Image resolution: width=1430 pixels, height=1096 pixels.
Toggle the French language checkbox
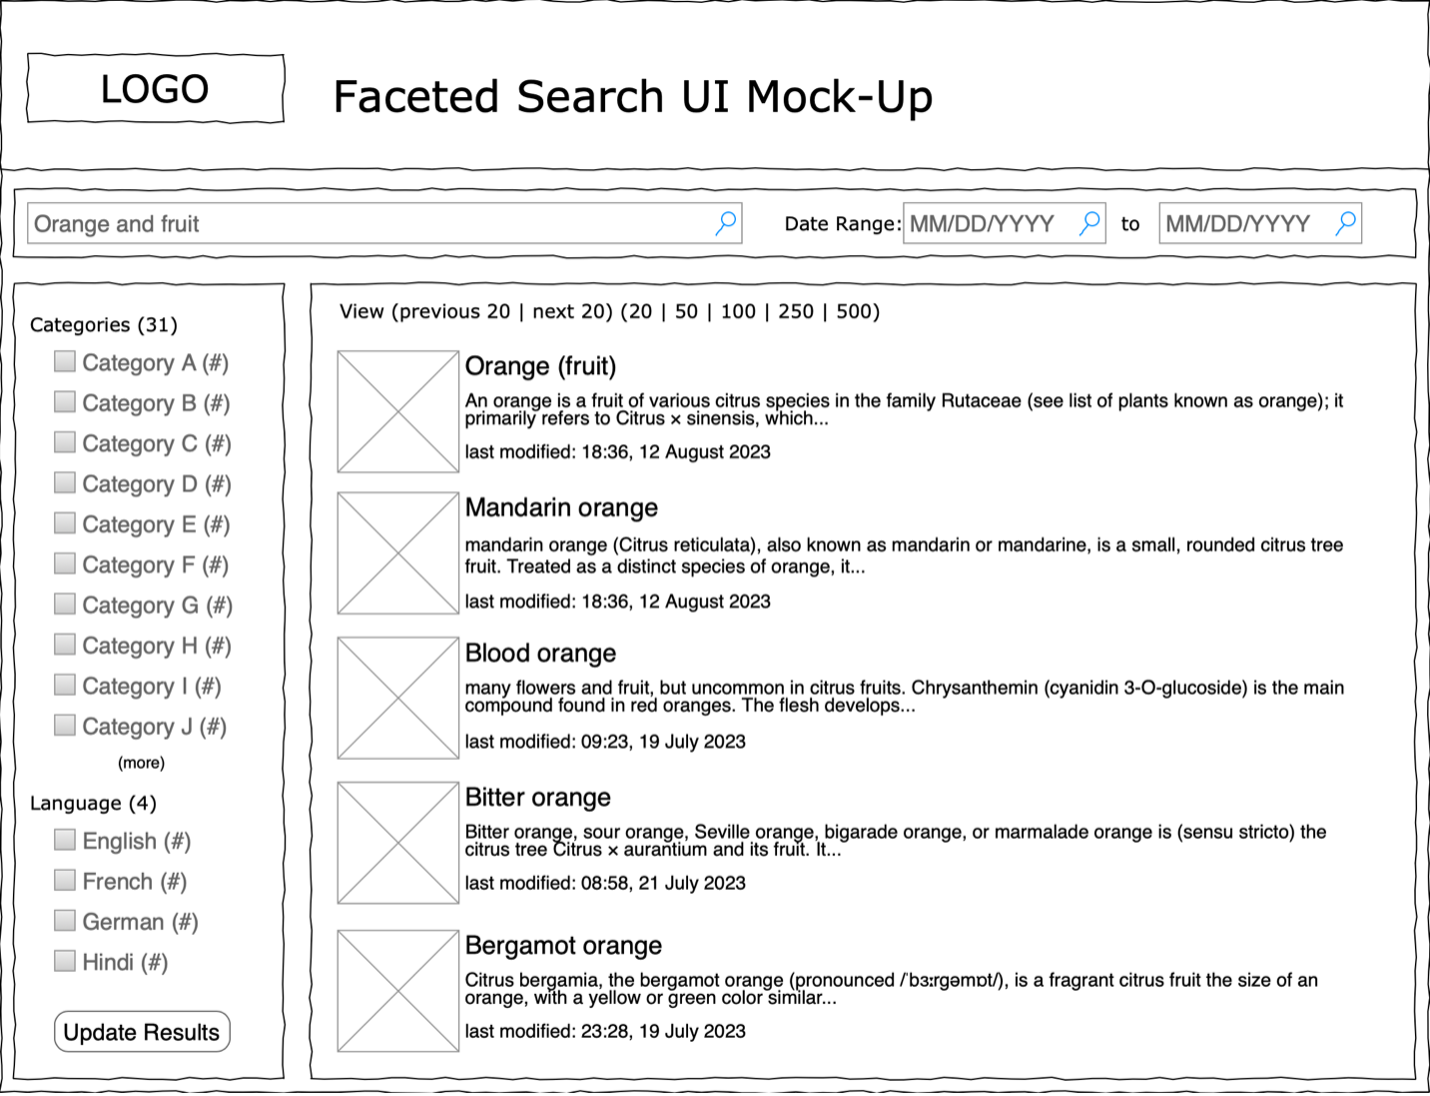coord(64,879)
